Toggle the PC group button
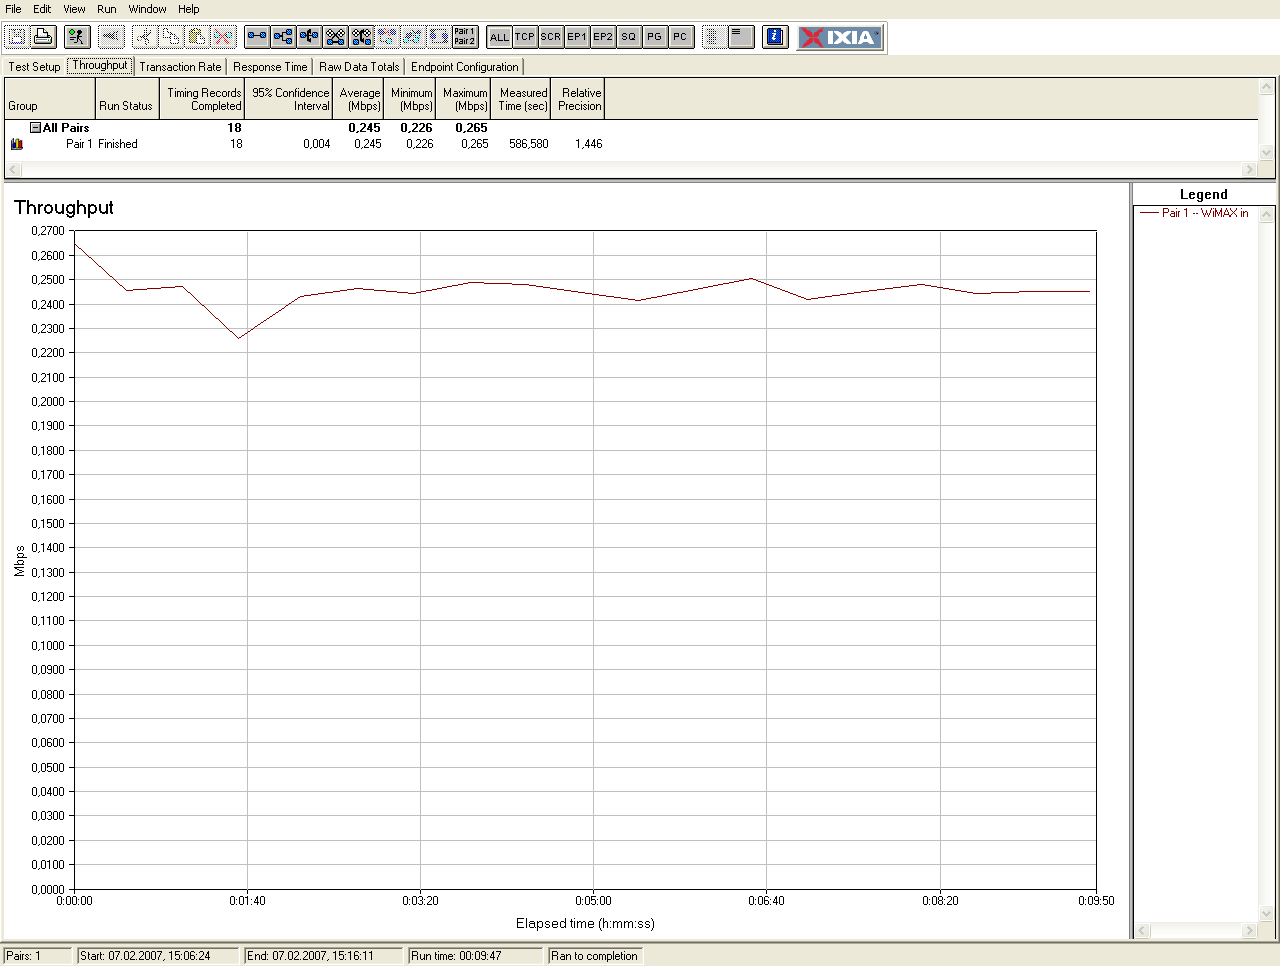Viewport: 1280px width, 966px height. pos(681,37)
